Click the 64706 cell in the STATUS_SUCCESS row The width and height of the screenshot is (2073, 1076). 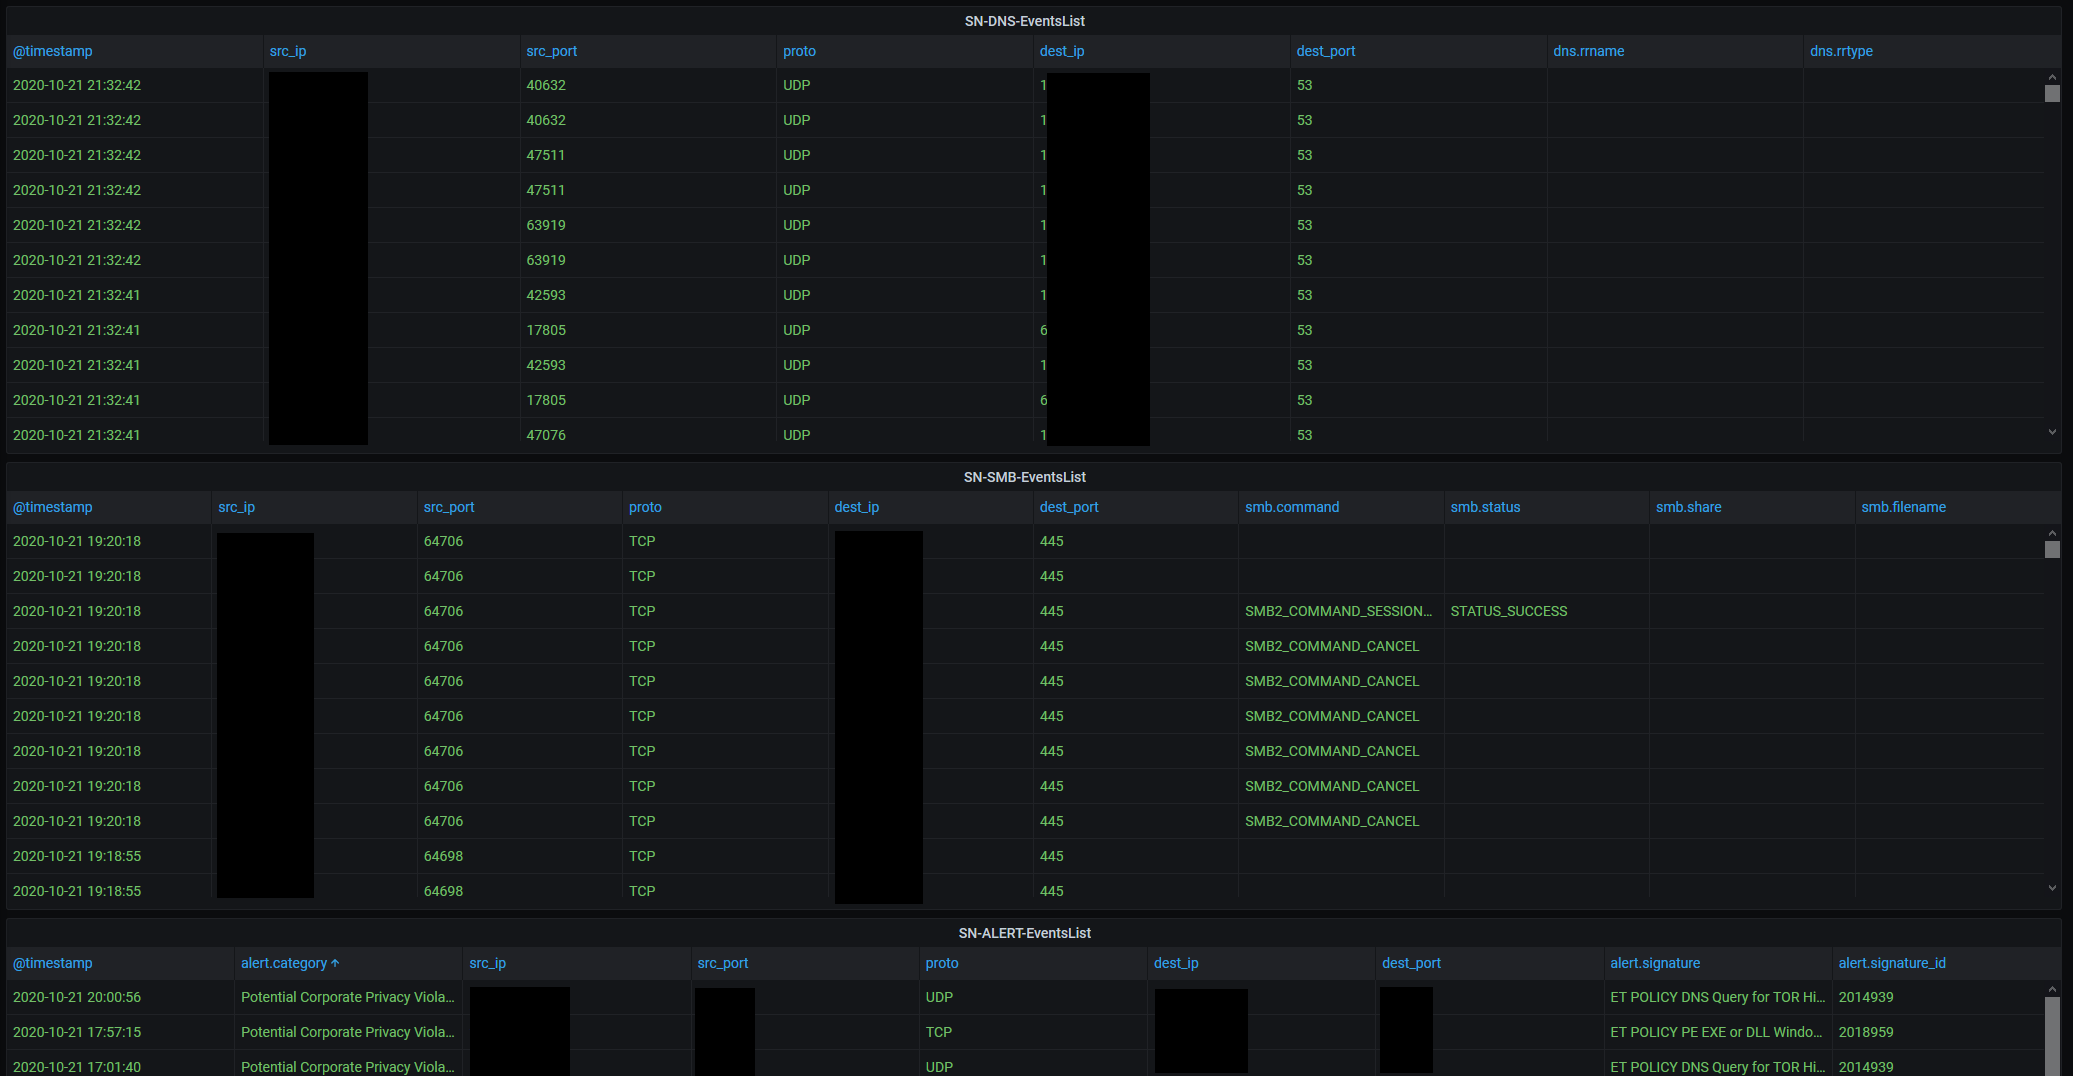[443, 611]
